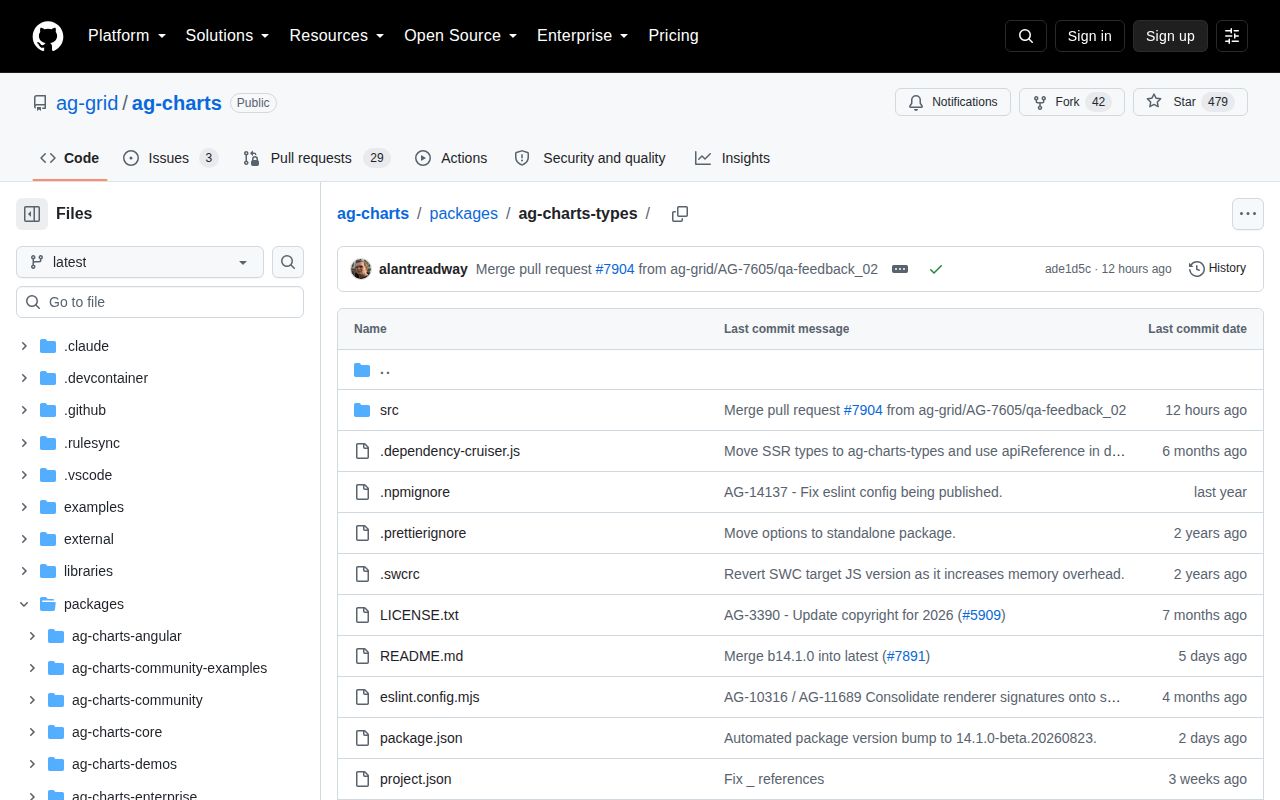Screen dimensions: 1280x800
Task: Open the Enterprise dropdown menu
Action: 583,36
